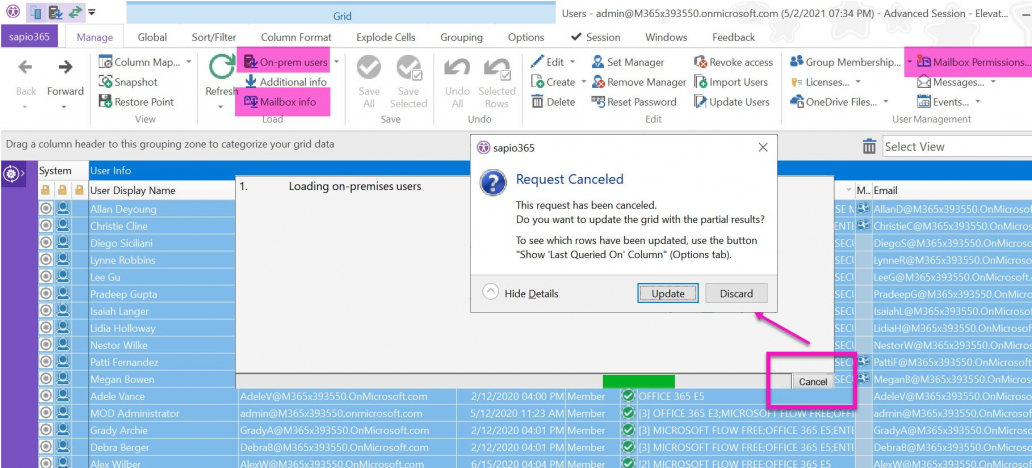The height and width of the screenshot is (468, 1032).
Task: Open the Feedback tab
Action: click(x=733, y=38)
